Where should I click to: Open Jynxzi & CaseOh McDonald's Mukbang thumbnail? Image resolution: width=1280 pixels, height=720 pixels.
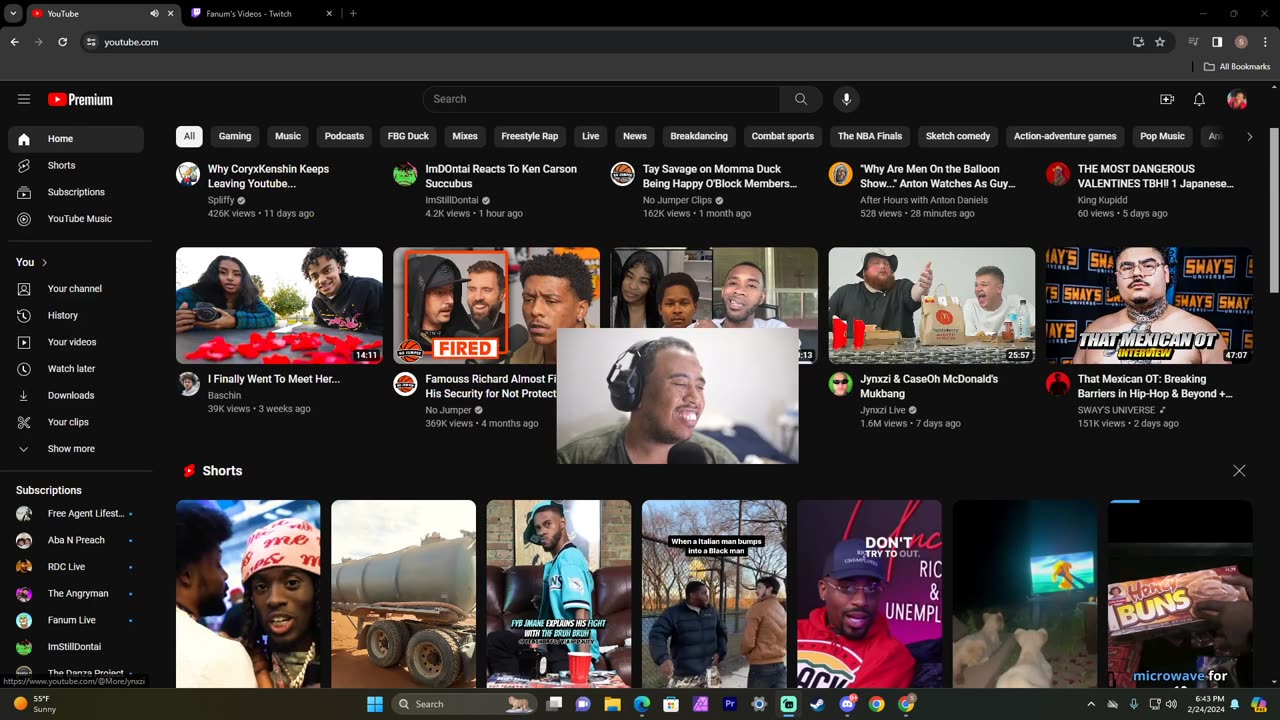pos(932,306)
